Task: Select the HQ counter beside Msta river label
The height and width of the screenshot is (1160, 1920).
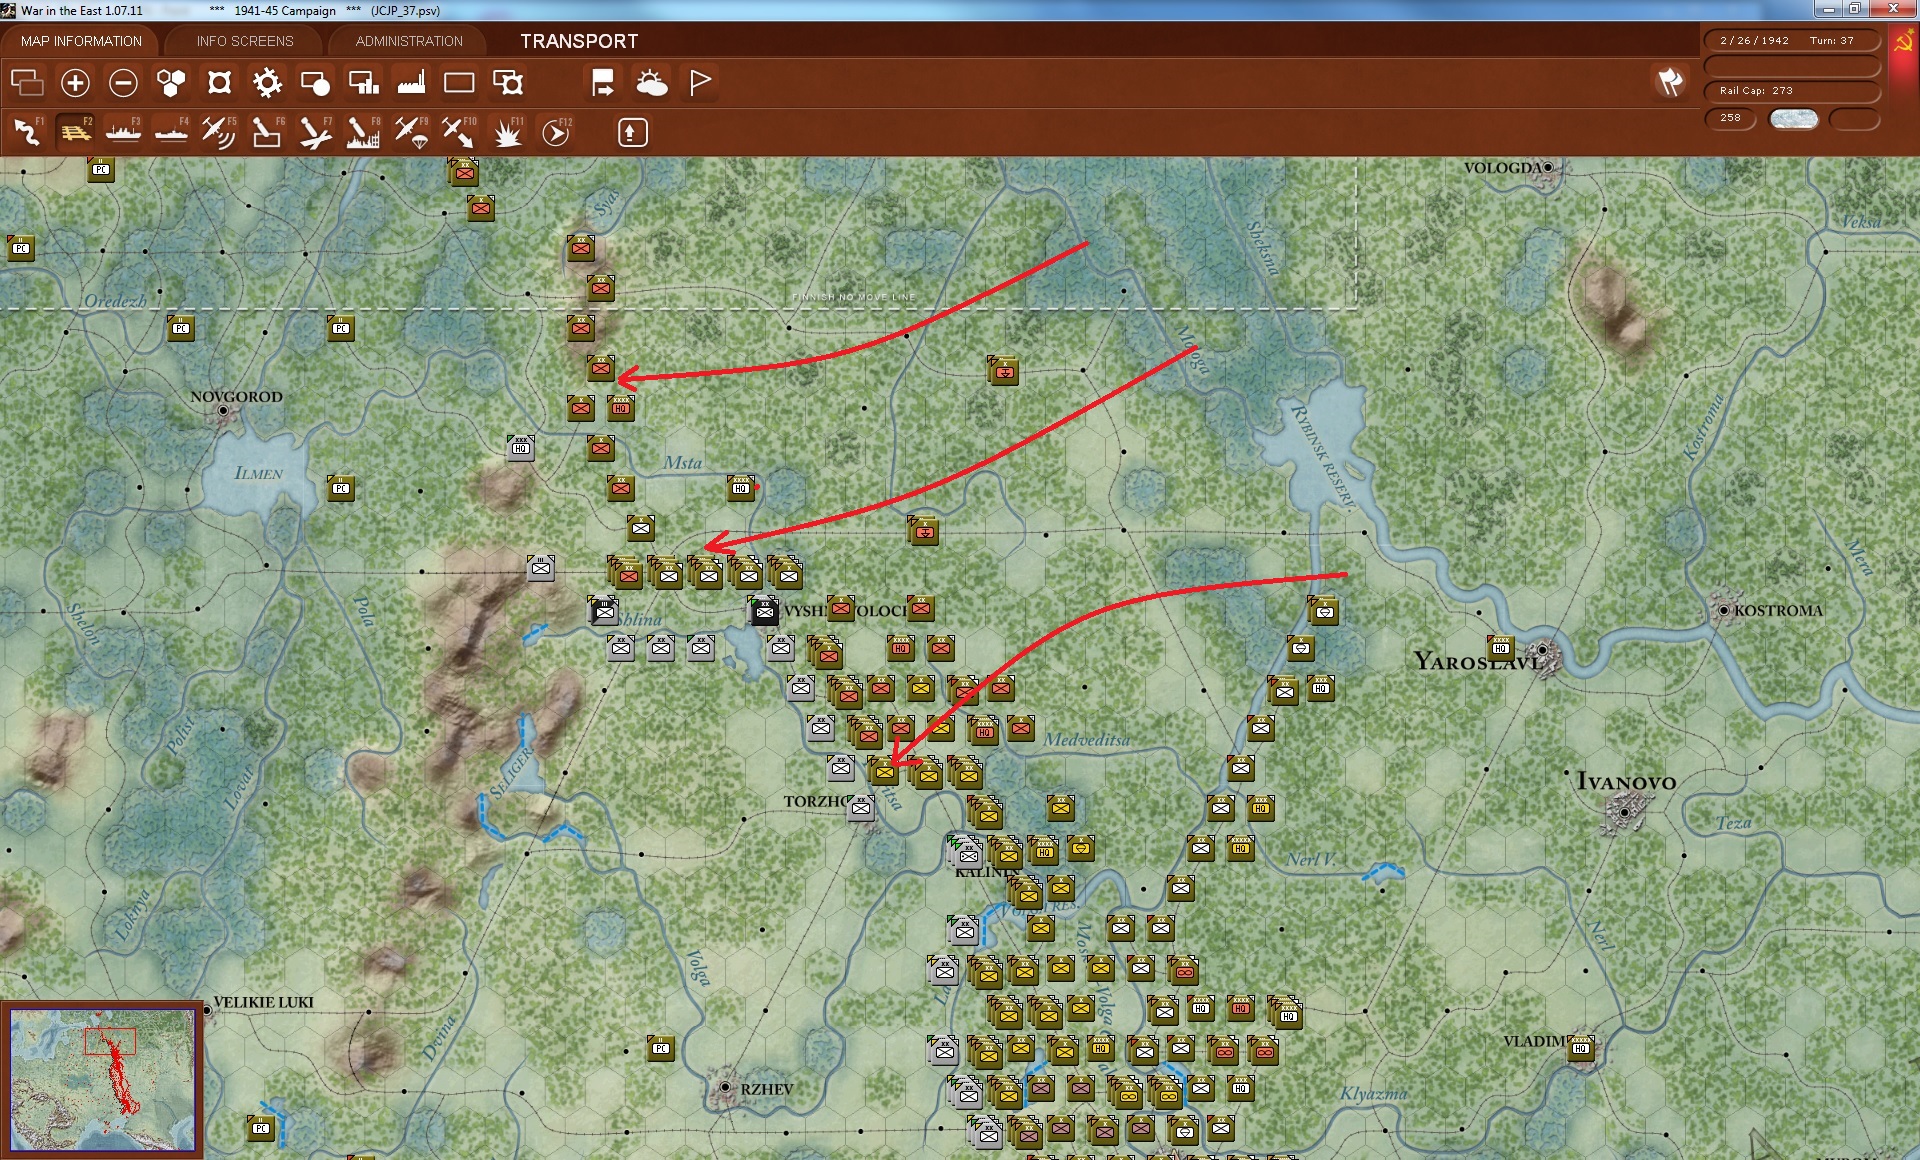Action: pyautogui.click(x=741, y=488)
